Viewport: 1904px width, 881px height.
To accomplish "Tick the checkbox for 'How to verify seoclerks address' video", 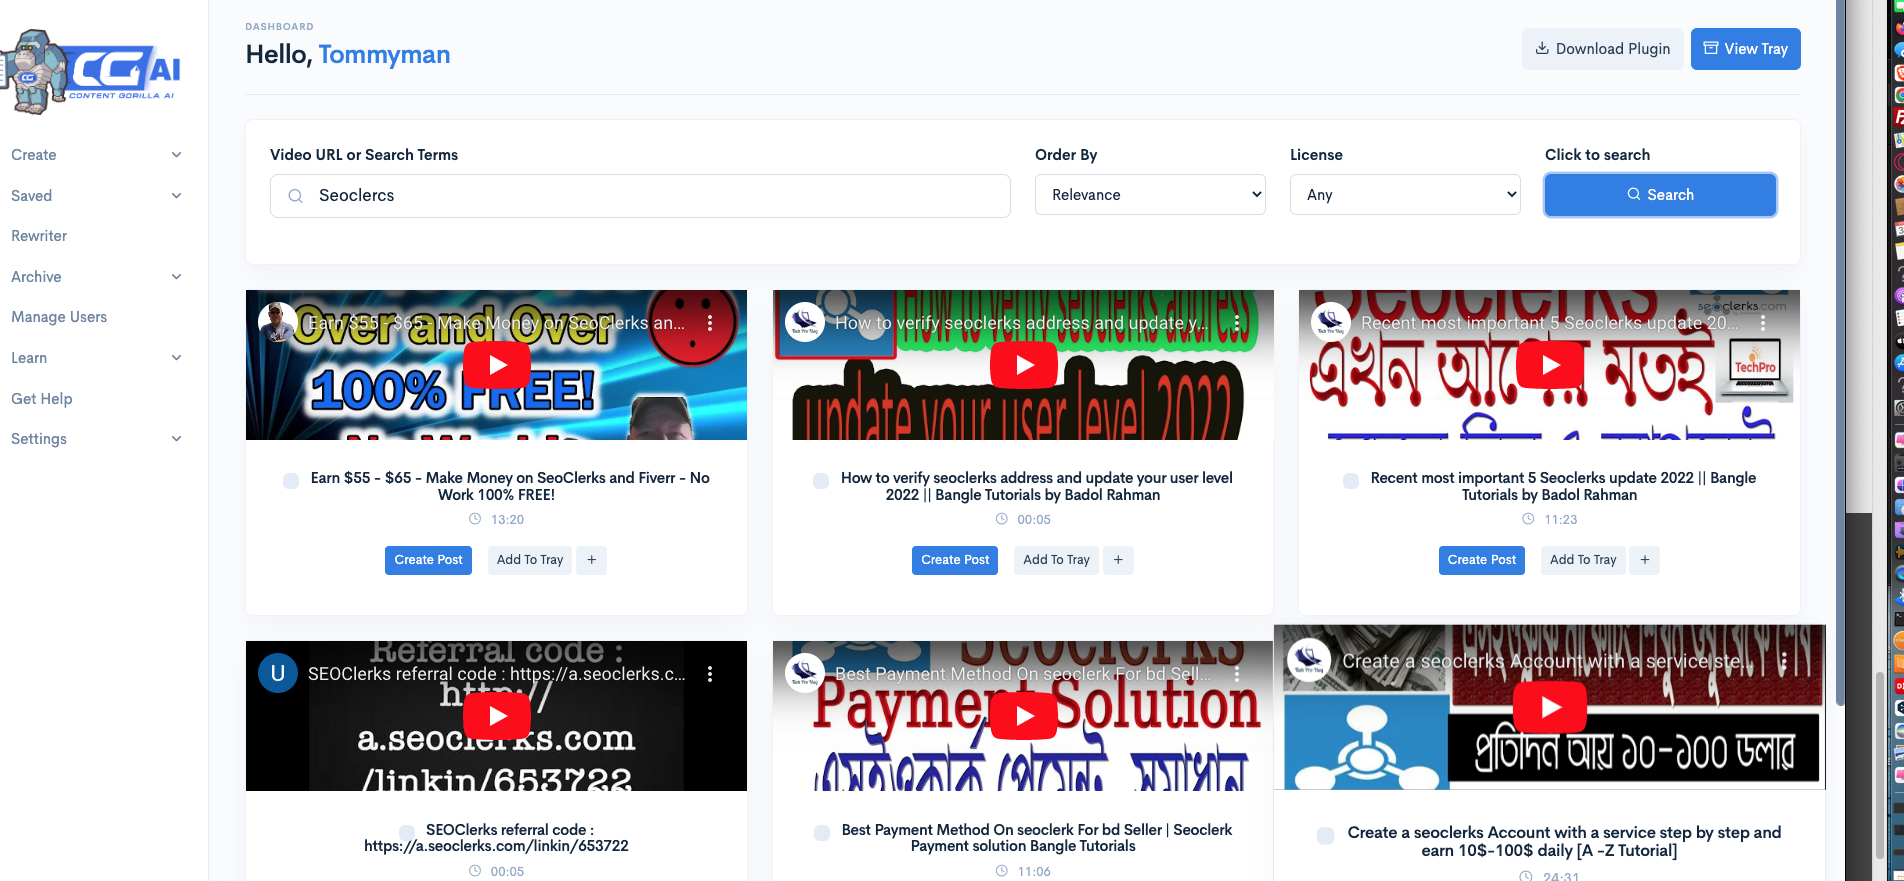I will [x=821, y=481].
